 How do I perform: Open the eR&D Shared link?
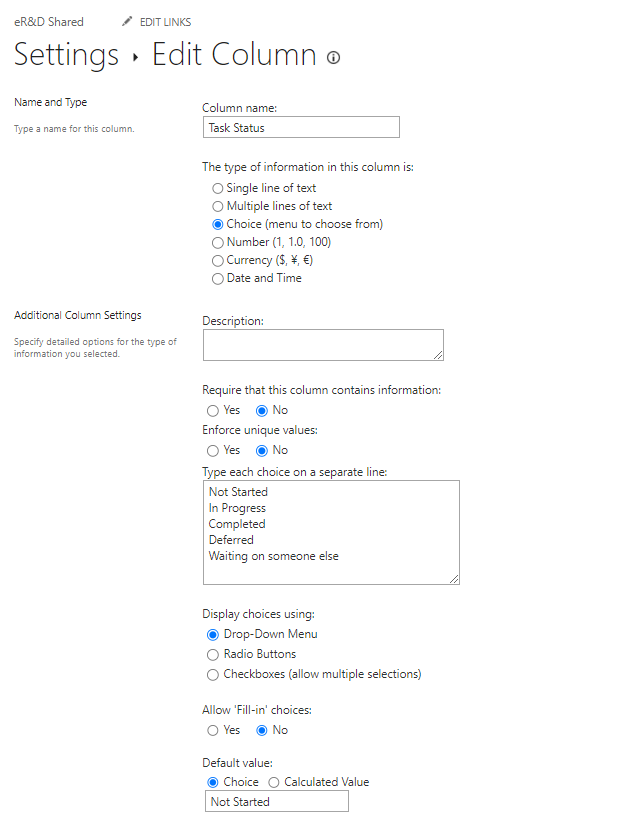pos(47,21)
